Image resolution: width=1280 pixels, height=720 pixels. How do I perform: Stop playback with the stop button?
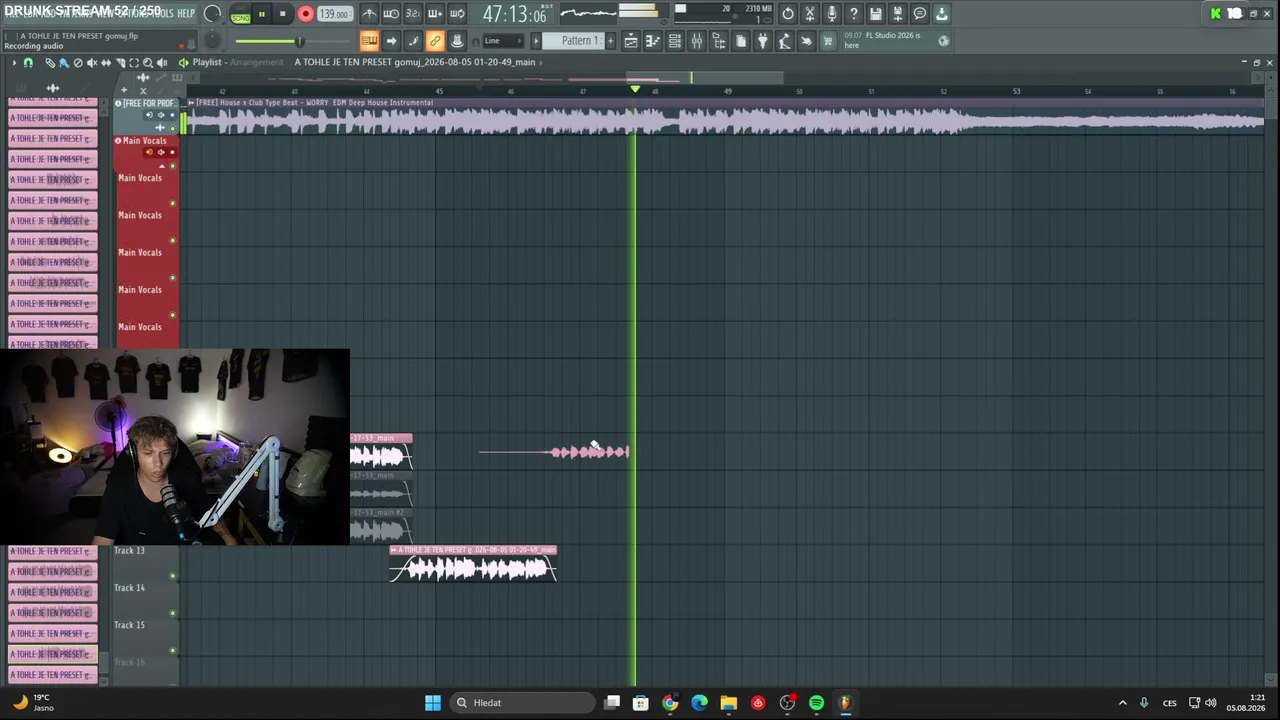[x=283, y=14]
